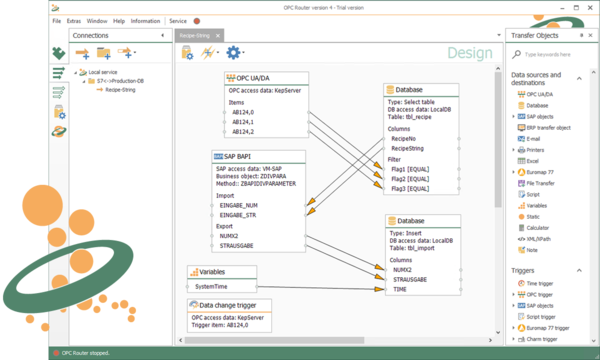Open the Service menu
Screen dimensions: 600x360
pos(178,21)
